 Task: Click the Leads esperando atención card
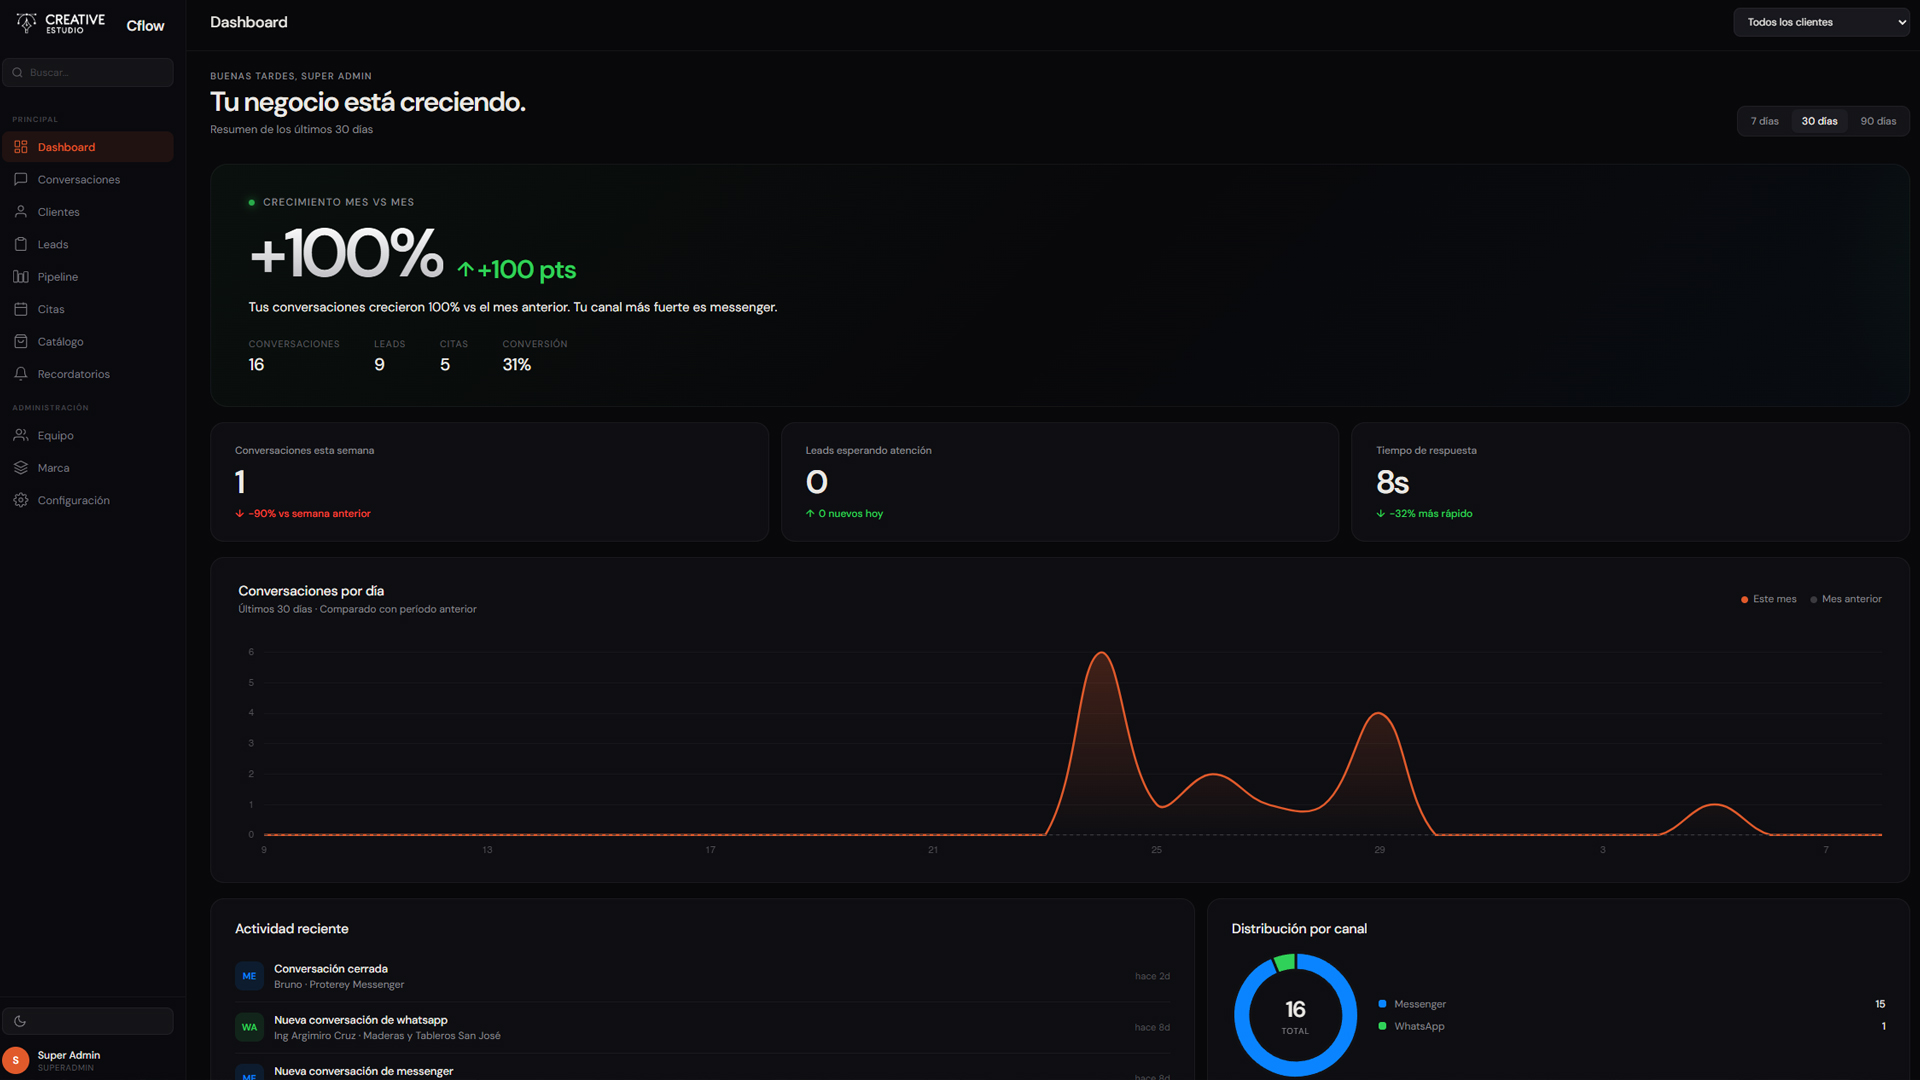[1060, 482]
